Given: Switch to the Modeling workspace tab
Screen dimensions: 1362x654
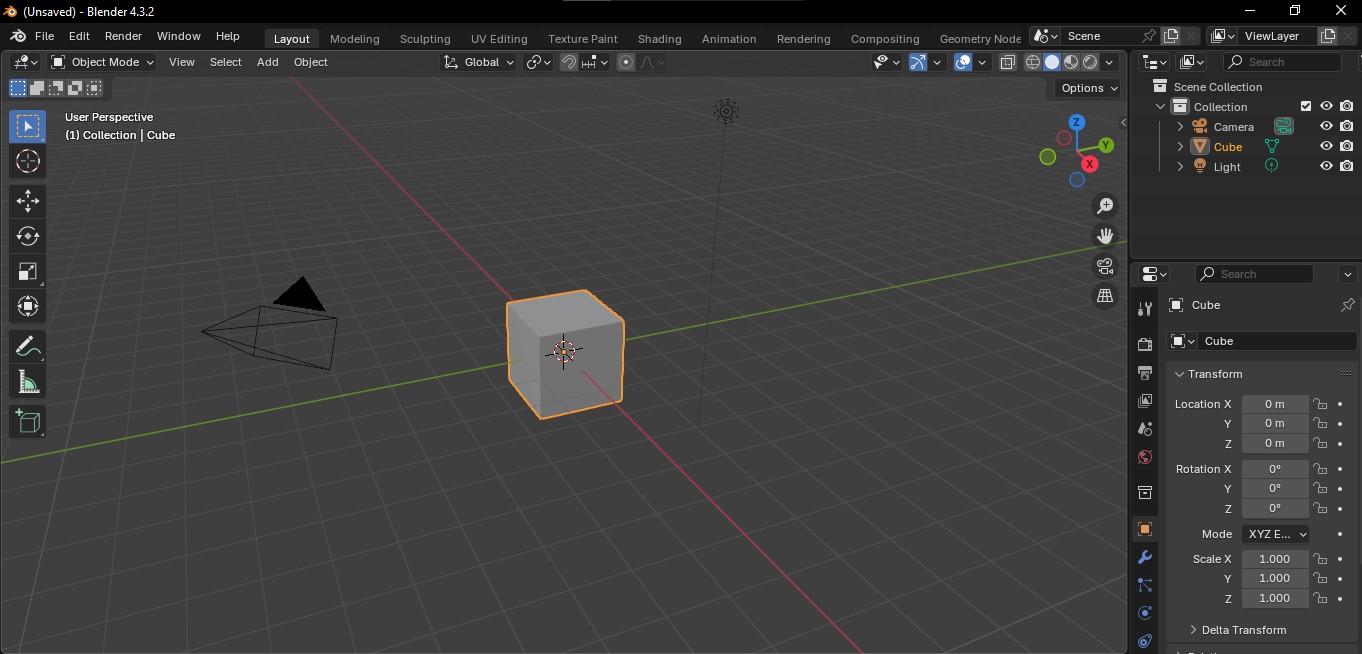Looking at the screenshot, I should point(355,39).
